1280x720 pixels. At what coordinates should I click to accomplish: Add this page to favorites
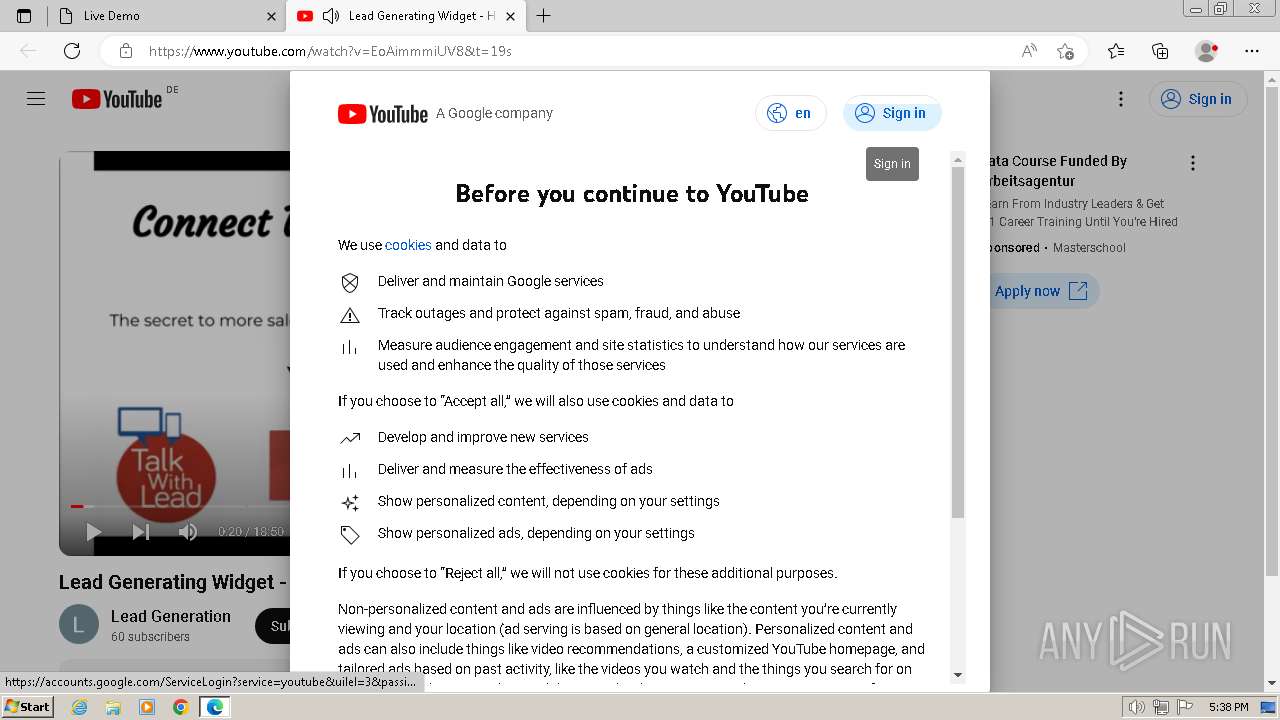(1066, 51)
